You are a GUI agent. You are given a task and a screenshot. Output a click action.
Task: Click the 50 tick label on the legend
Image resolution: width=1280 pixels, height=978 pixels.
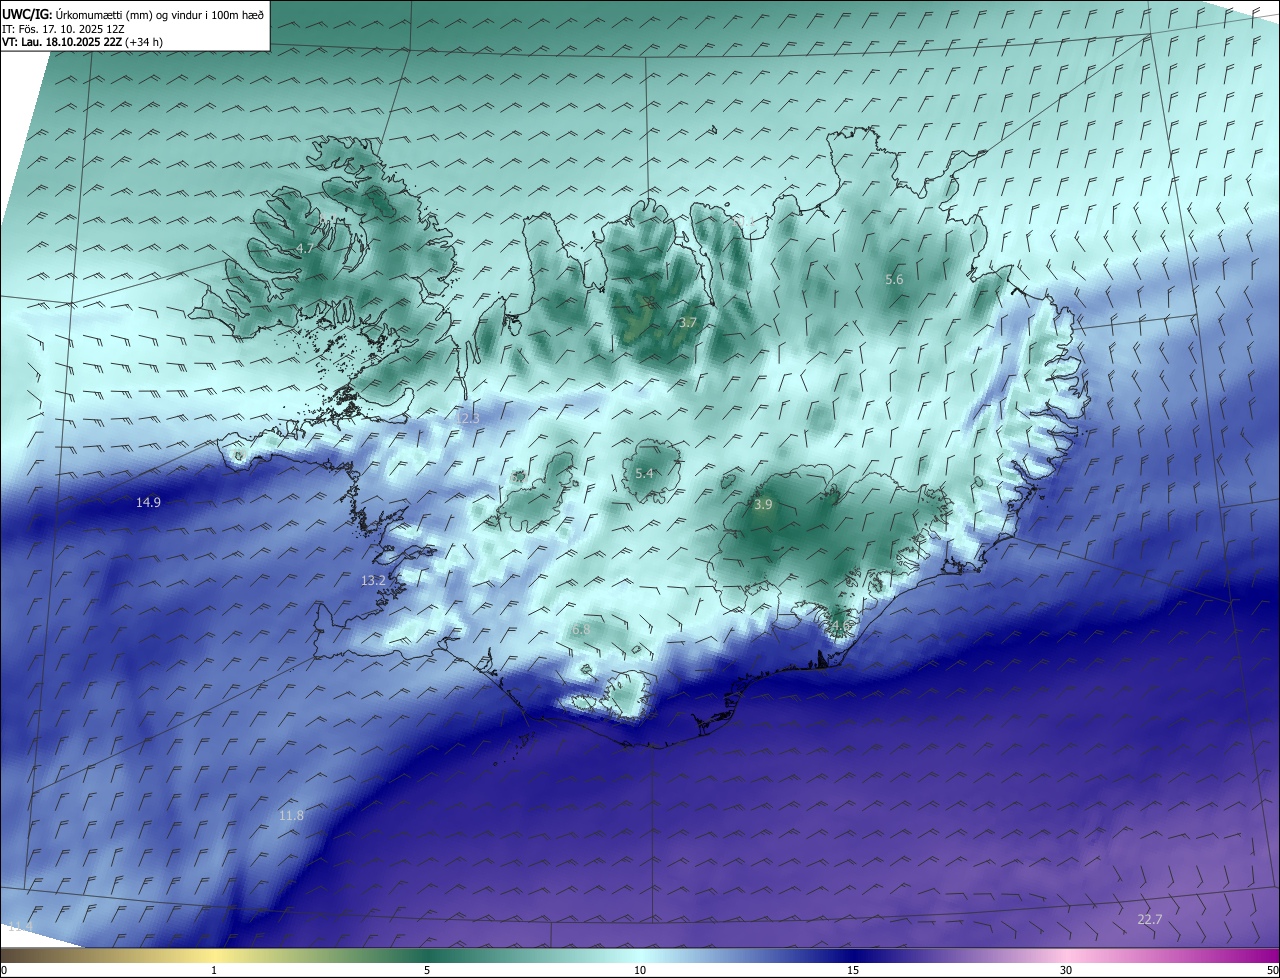[x=1272, y=970]
